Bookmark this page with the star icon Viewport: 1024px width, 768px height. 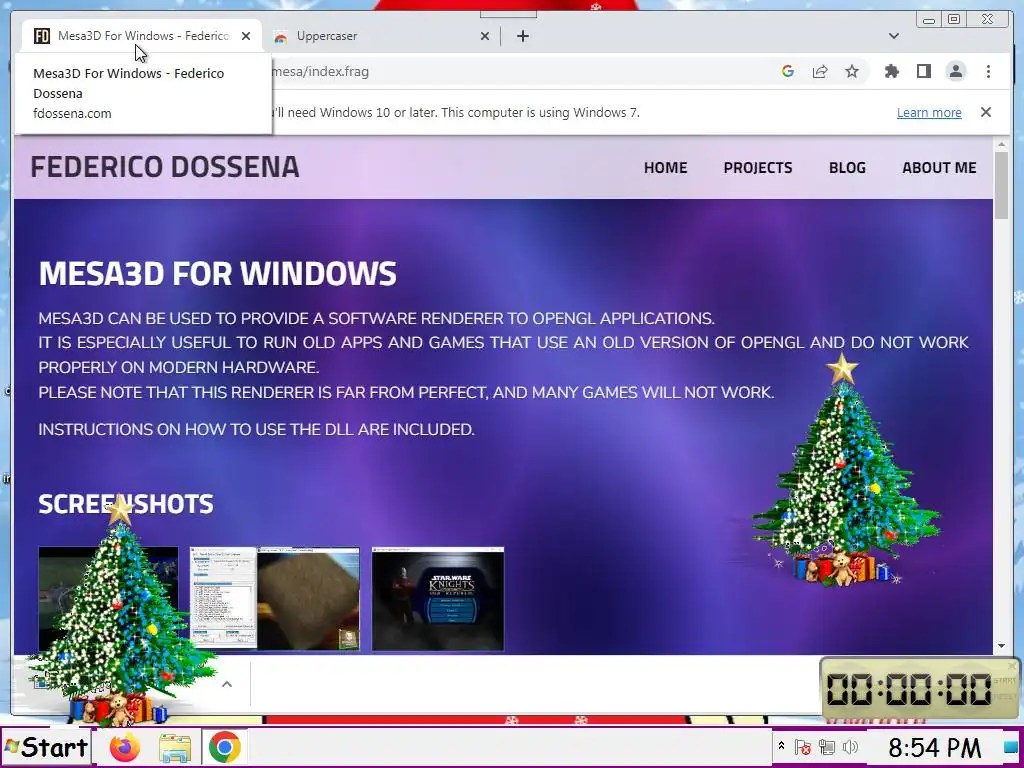coord(852,71)
